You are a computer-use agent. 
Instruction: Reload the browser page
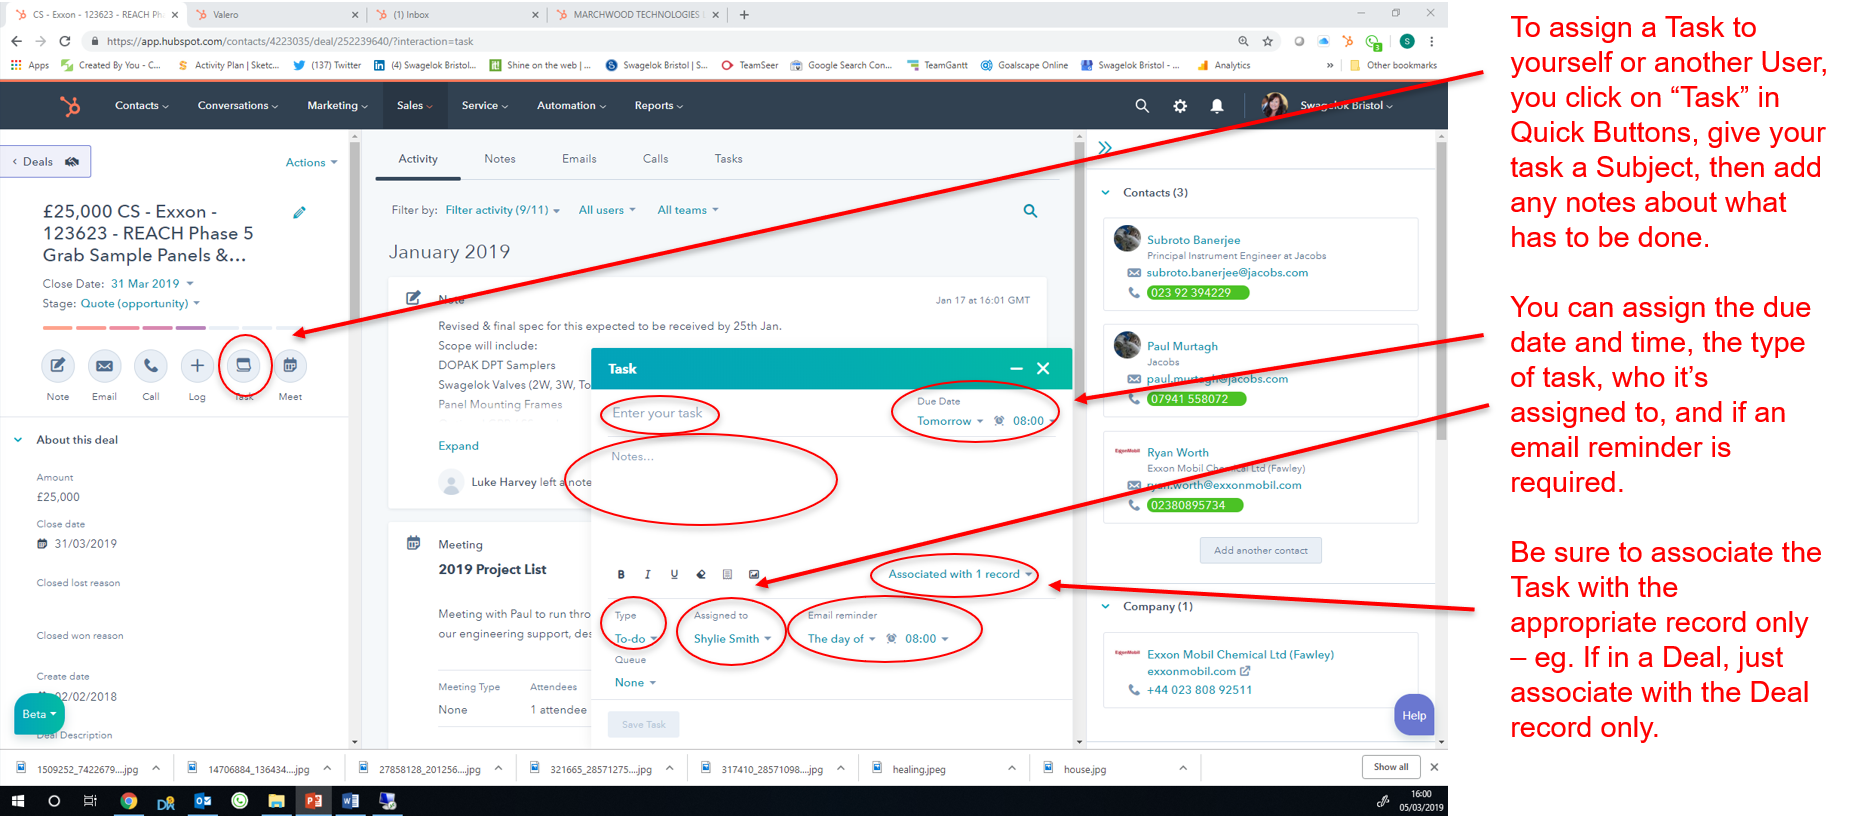coord(65,41)
